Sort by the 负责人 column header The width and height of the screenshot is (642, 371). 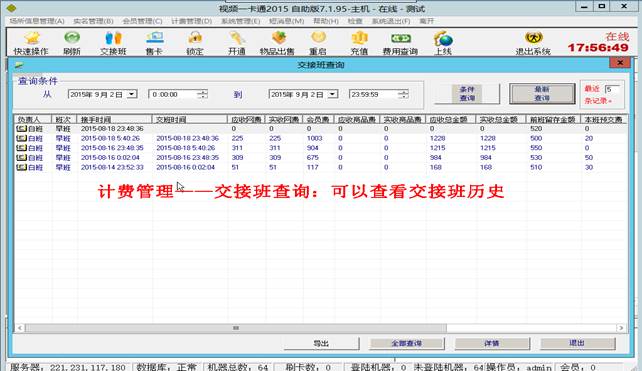click(x=33, y=119)
